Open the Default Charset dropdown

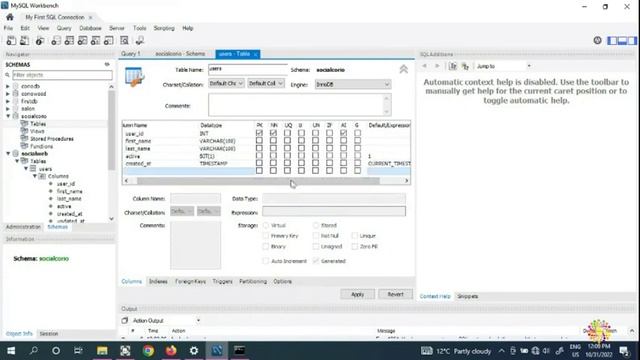pyautogui.click(x=226, y=83)
